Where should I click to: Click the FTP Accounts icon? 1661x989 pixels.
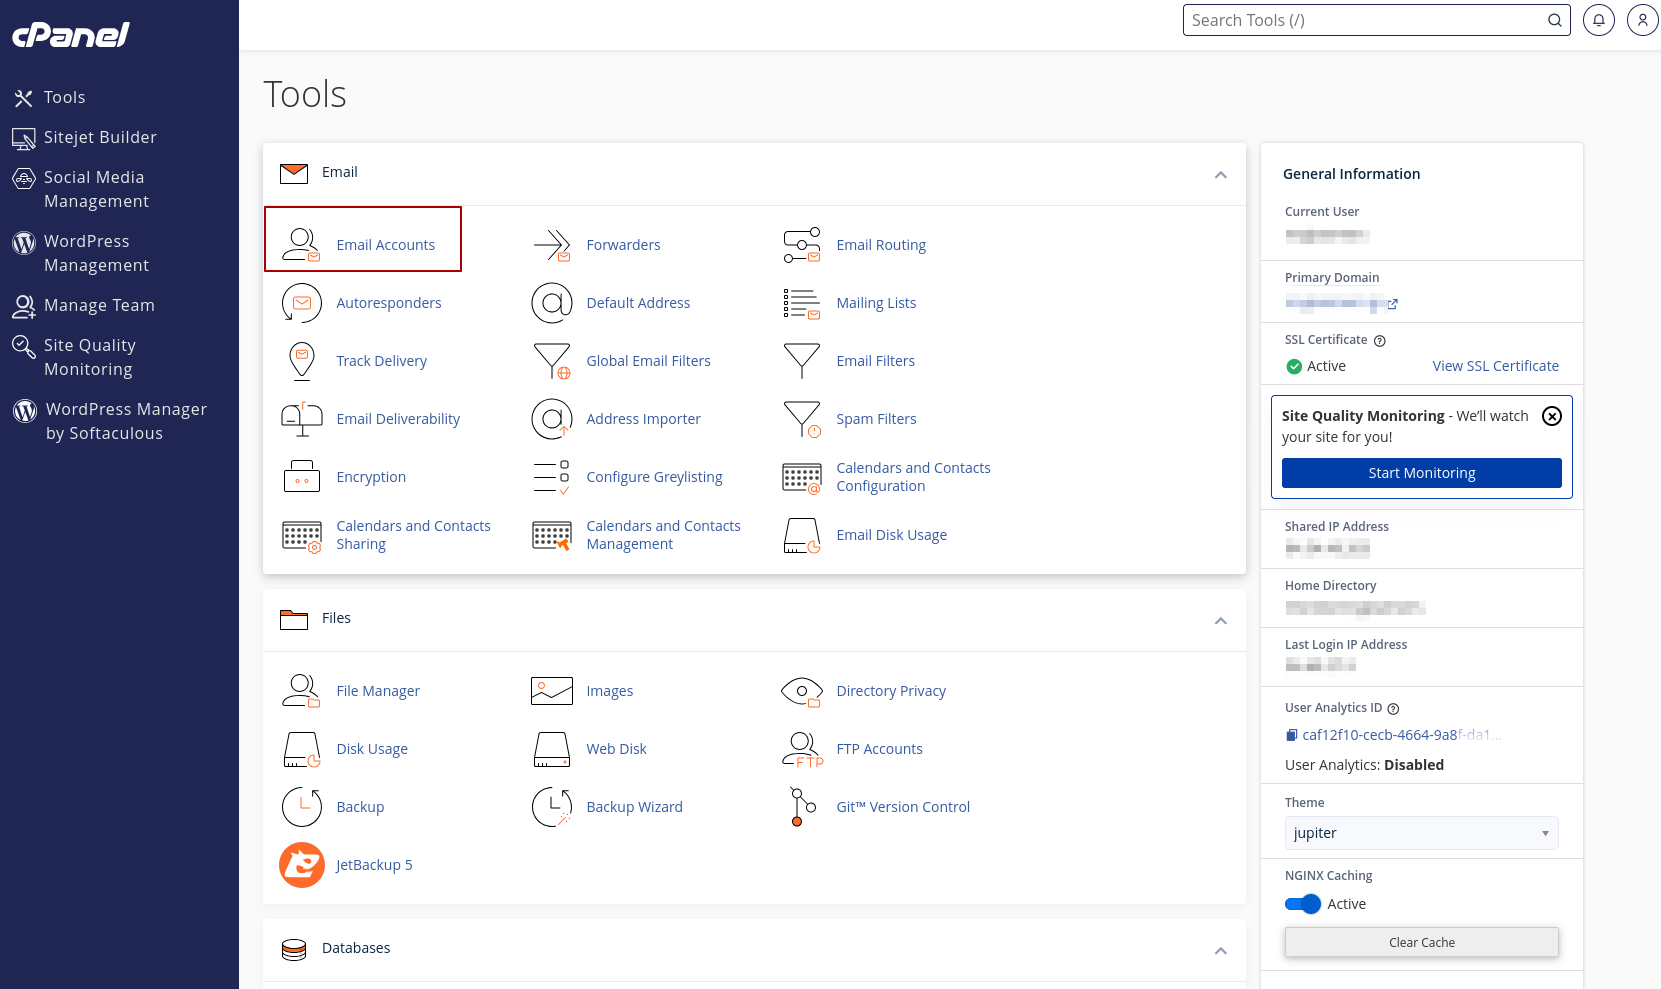pyautogui.click(x=801, y=749)
